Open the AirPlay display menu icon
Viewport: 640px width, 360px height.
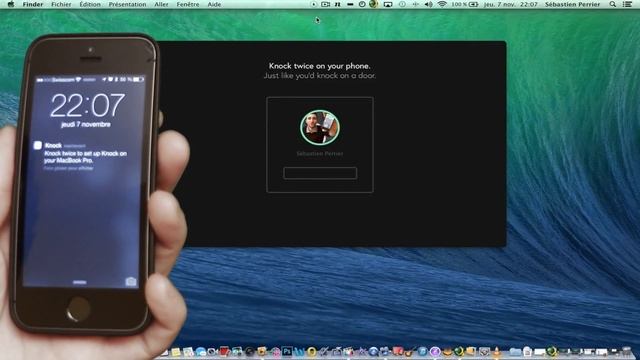pyautogui.click(x=388, y=4)
